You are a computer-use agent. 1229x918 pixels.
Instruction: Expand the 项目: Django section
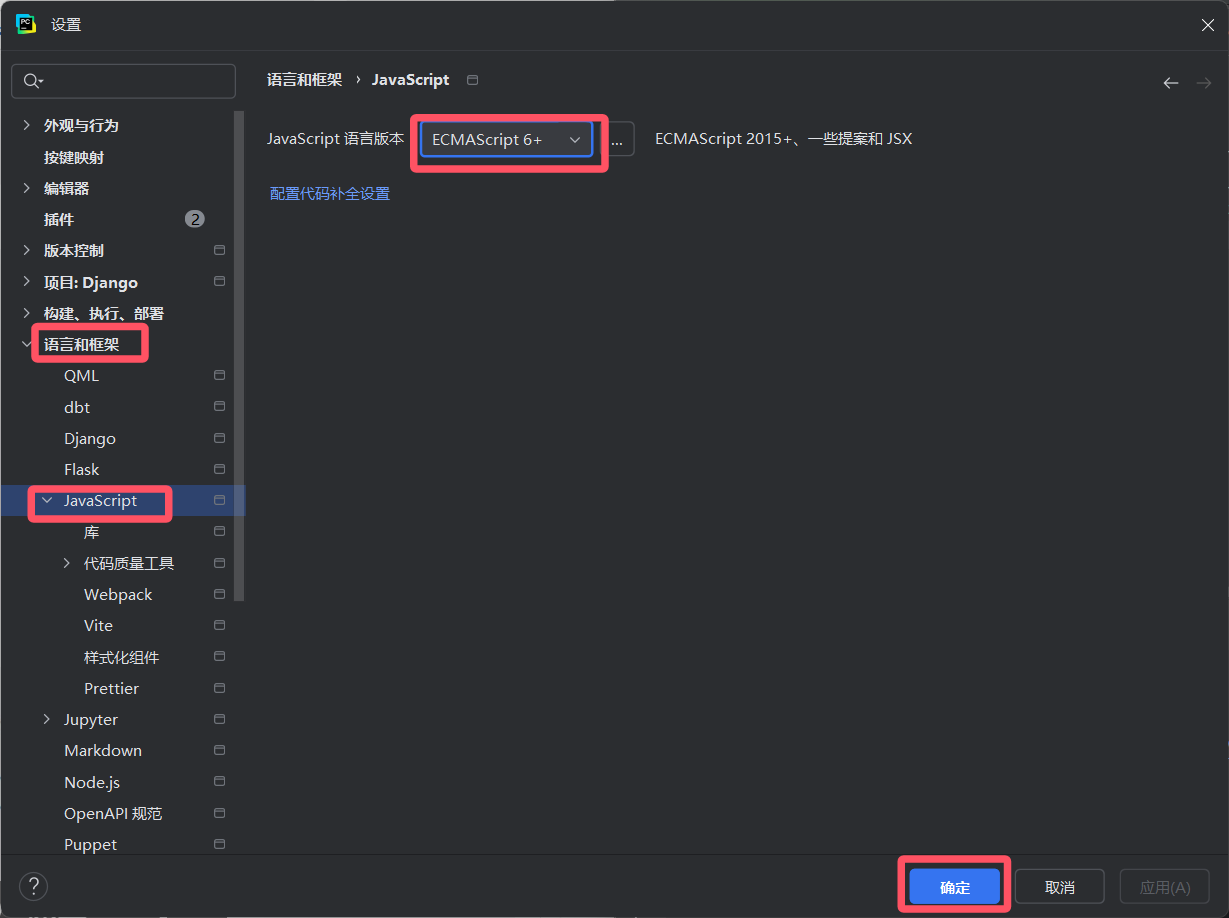27,282
